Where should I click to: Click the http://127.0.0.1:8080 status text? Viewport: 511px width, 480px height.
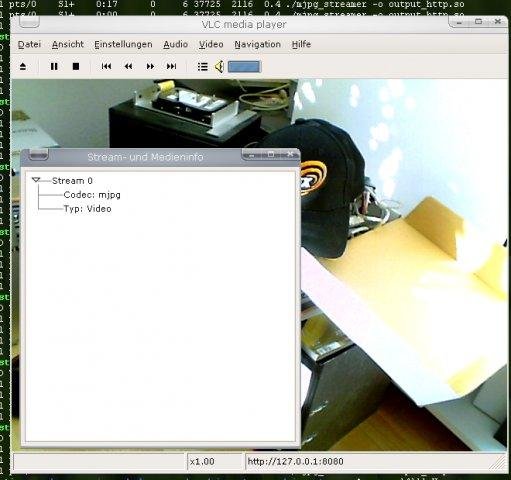pyautogui.click(x=295, y=462)
